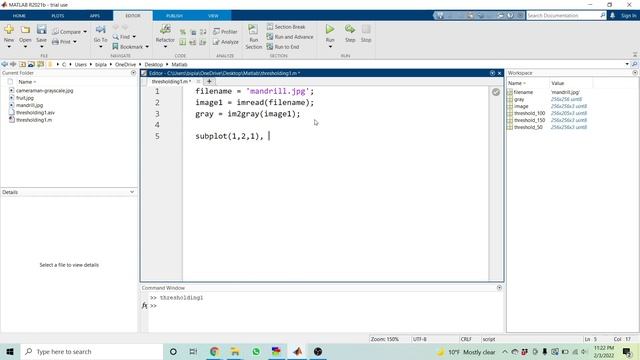Image resolution: width=640 pixels, height=360 pixels.
Task: Select thresholding1.asv in Current Folder
Action: coord(35,113)
